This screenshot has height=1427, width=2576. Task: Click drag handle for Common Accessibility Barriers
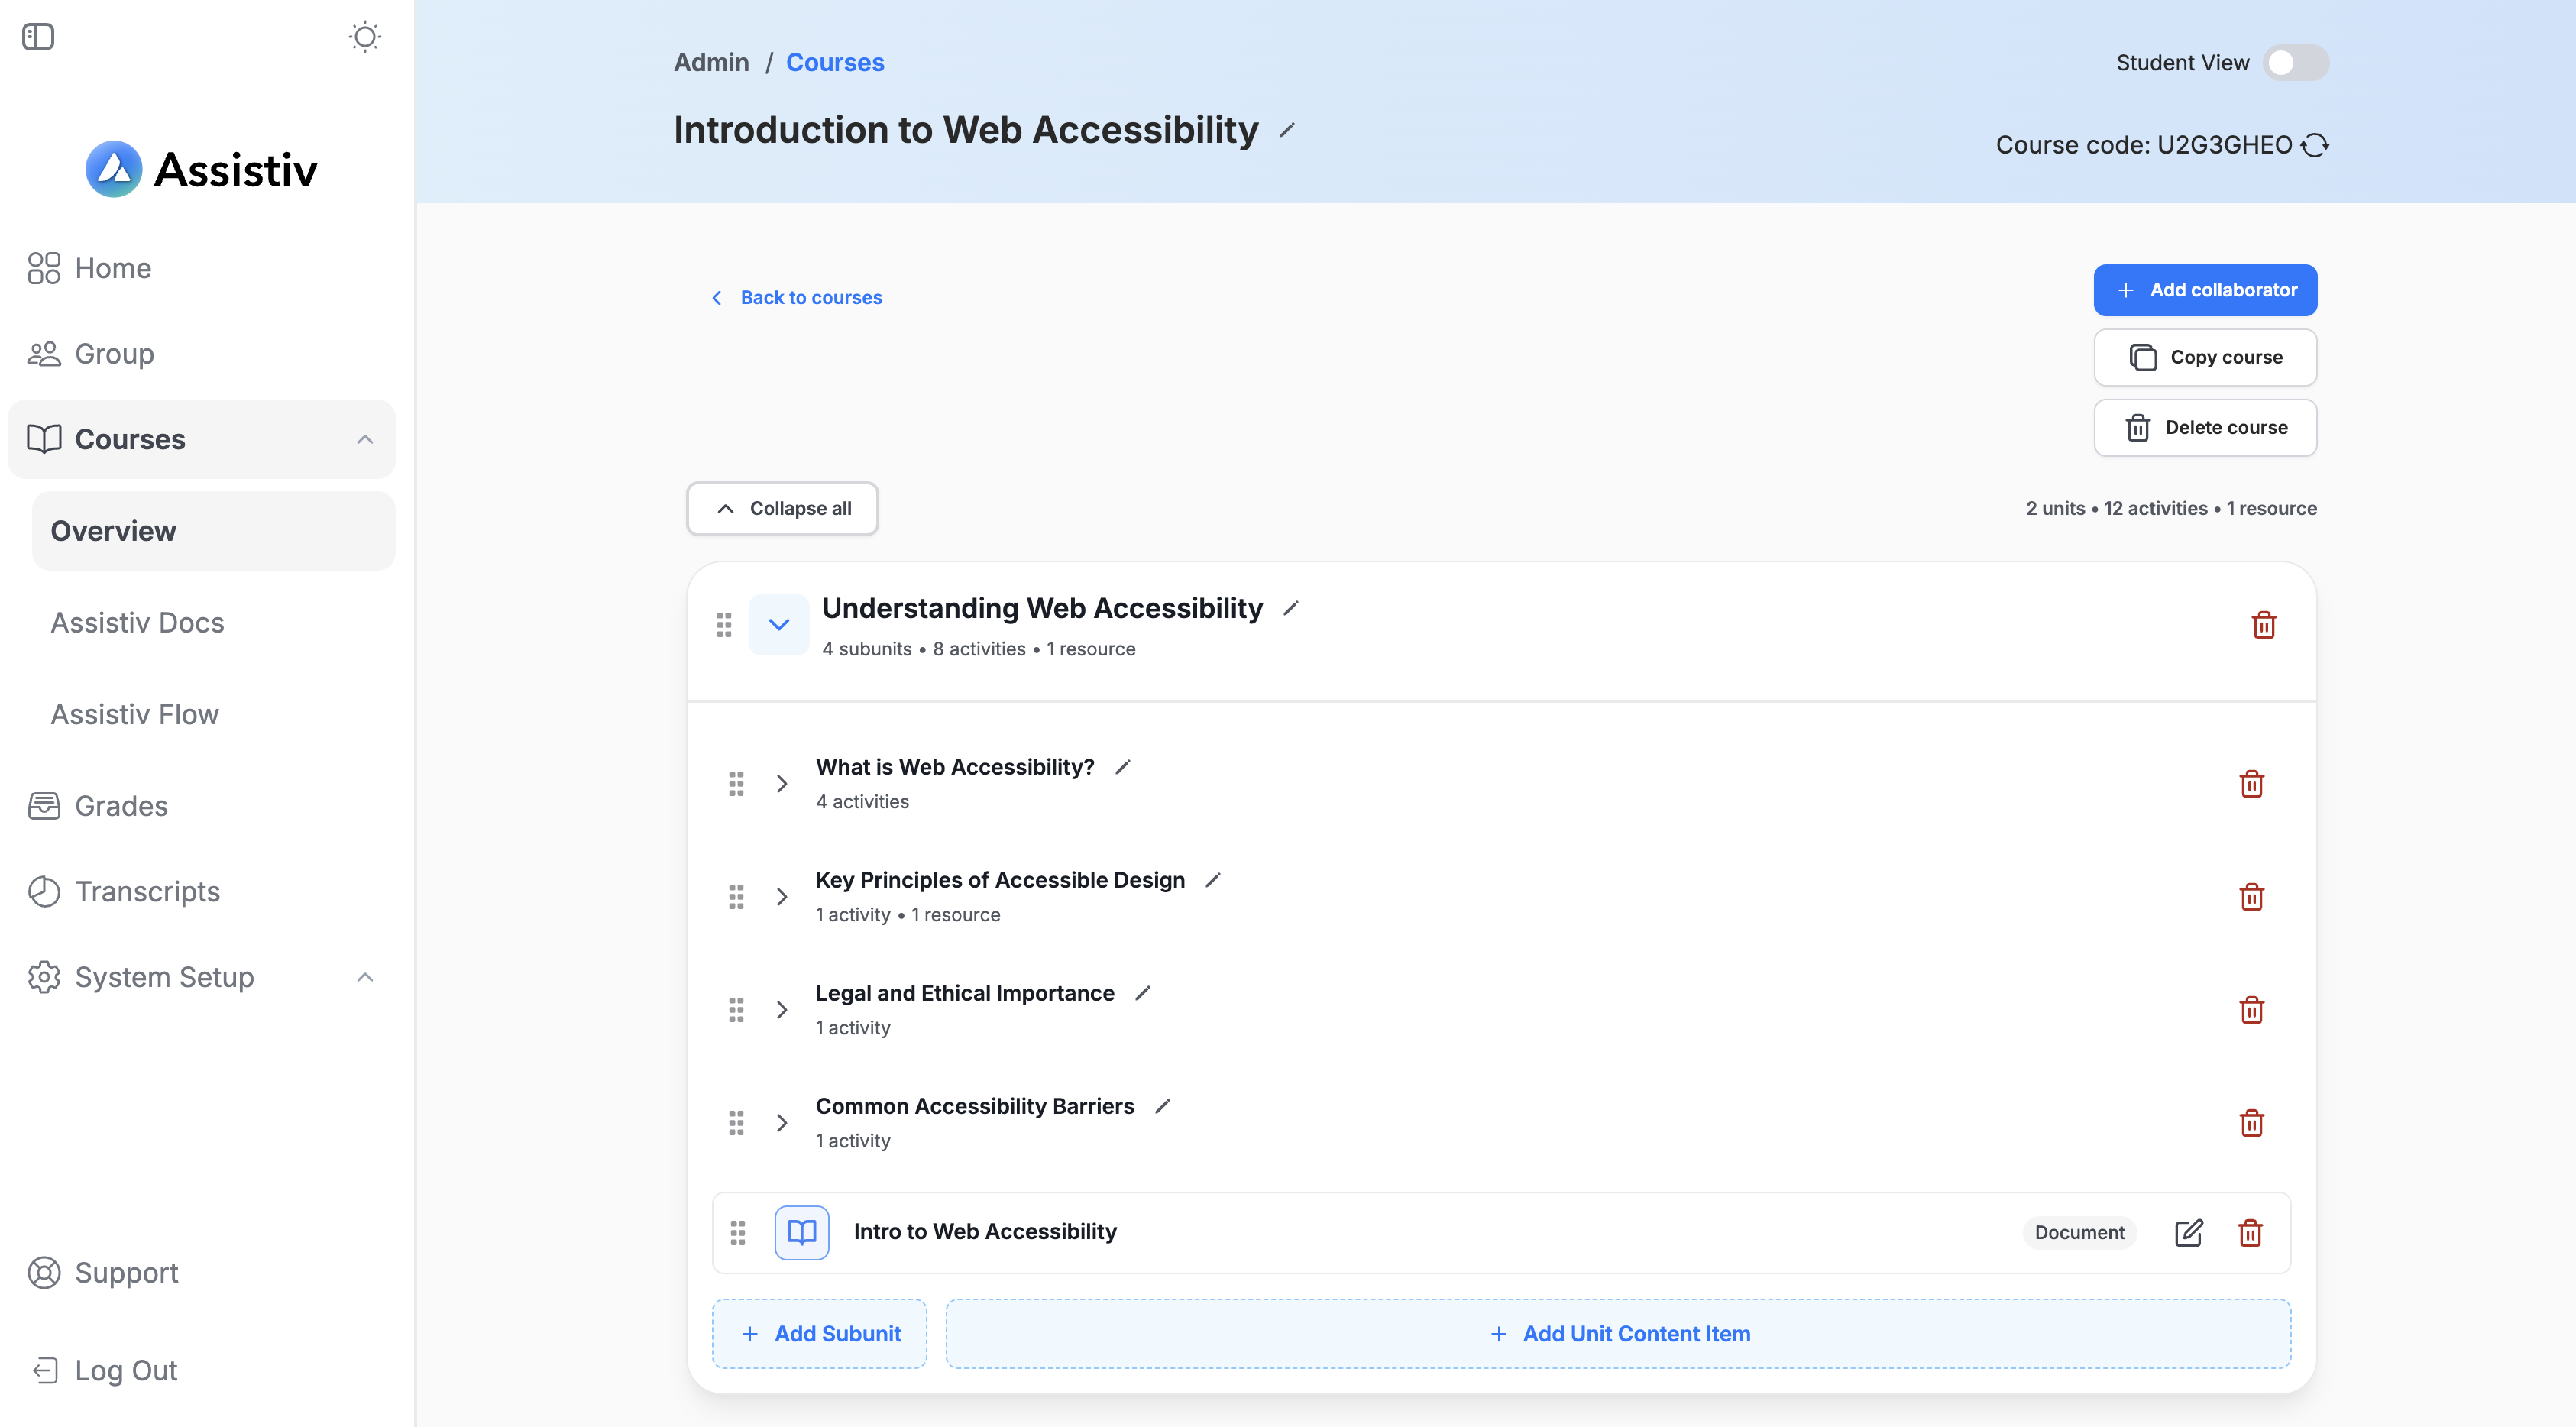(736, 1123)
